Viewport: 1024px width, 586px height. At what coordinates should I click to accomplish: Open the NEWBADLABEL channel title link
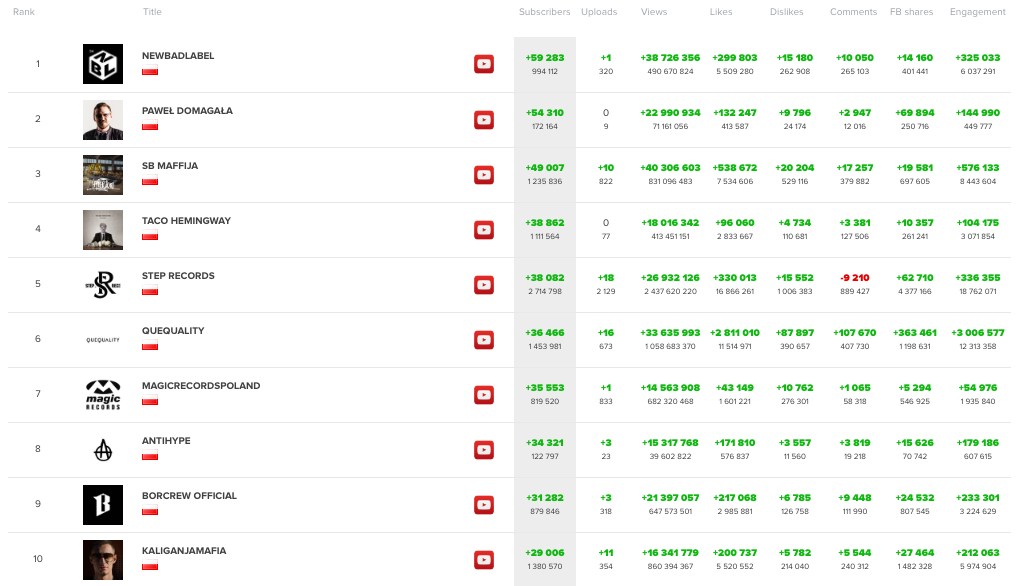point(178,56)
